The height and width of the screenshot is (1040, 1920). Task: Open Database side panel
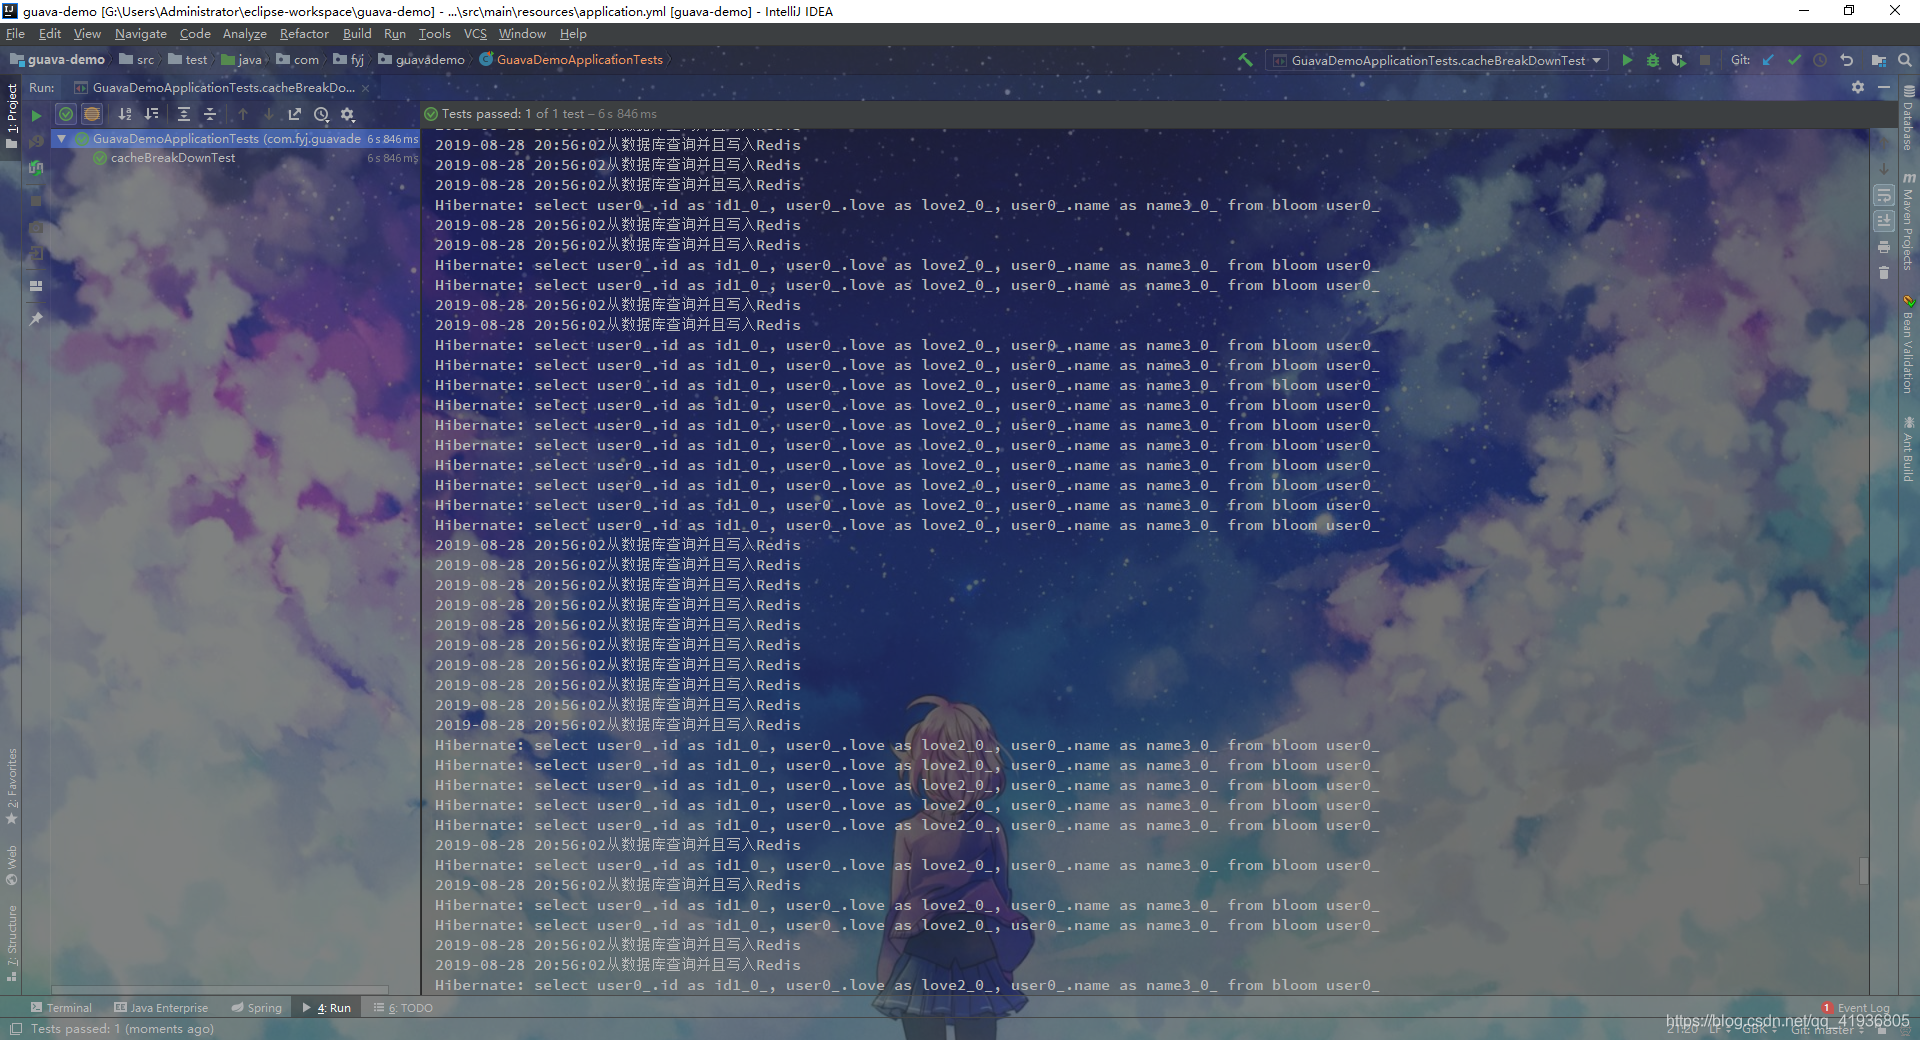tap(1908, 117)
